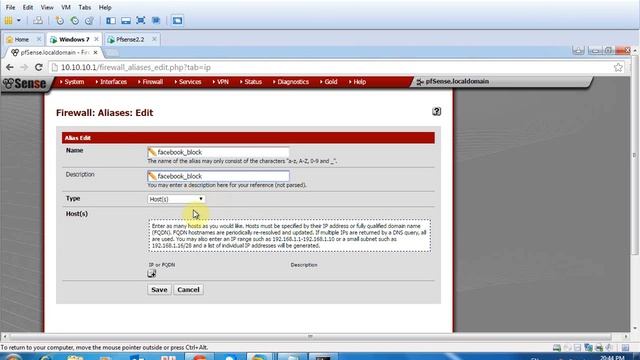Open the VM menu
Screen dimensions: 640x360
[x=66, y=7]
